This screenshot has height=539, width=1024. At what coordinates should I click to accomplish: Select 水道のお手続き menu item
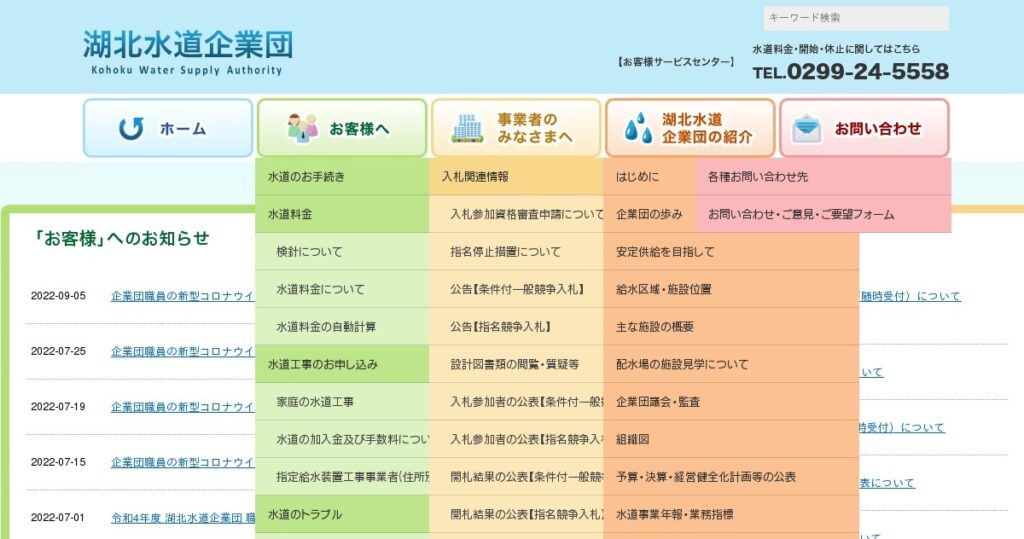(342, 176)
